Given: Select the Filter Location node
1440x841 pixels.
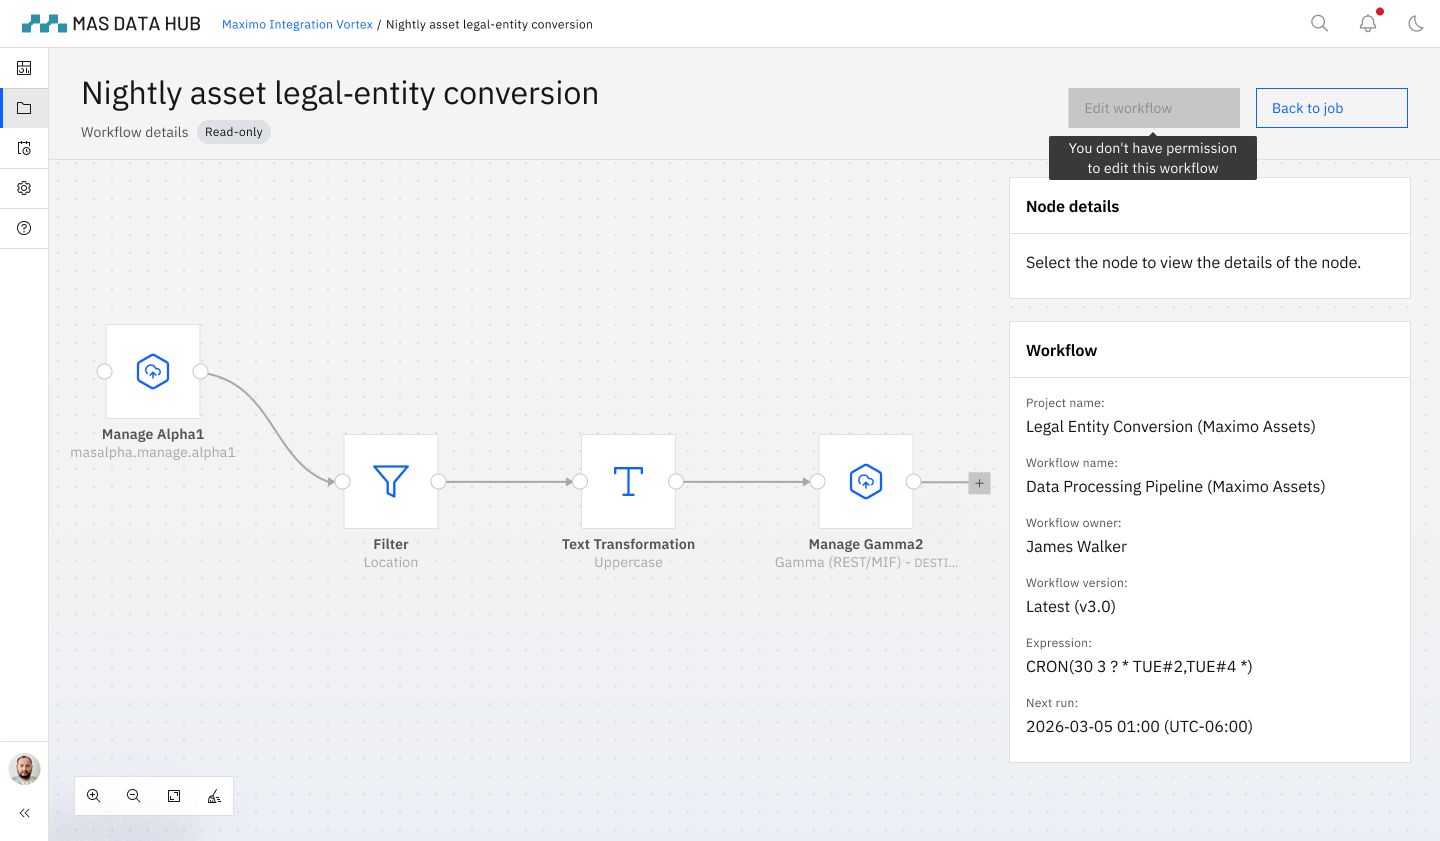Looking at the screenshot, I should pyautogui.click(x=390, y=482).
